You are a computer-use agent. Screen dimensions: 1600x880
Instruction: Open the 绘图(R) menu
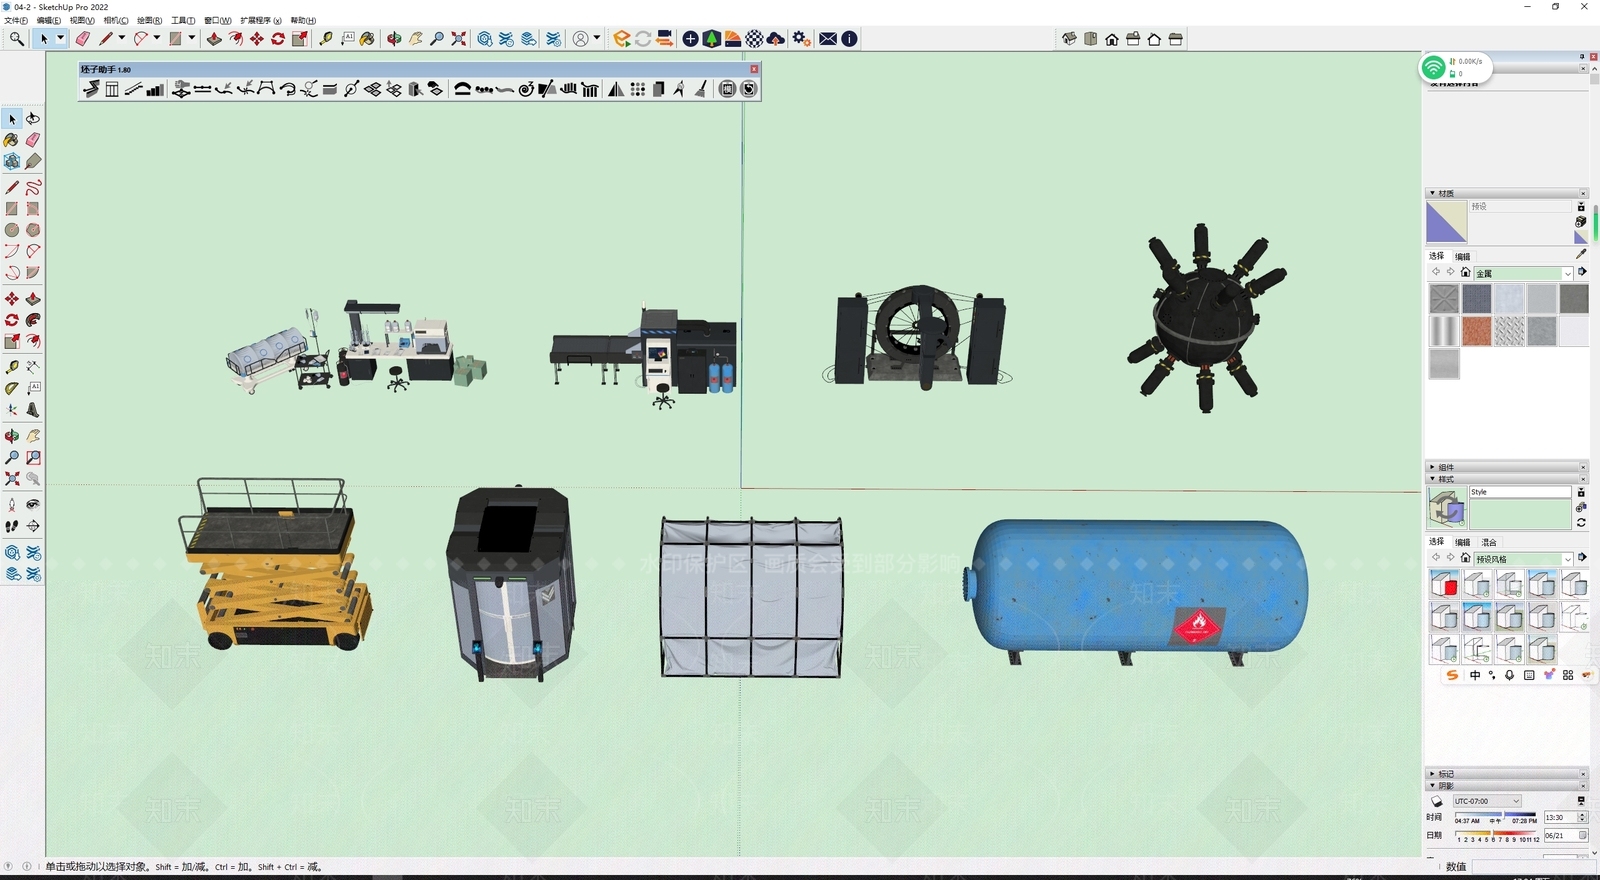(149, 20)
